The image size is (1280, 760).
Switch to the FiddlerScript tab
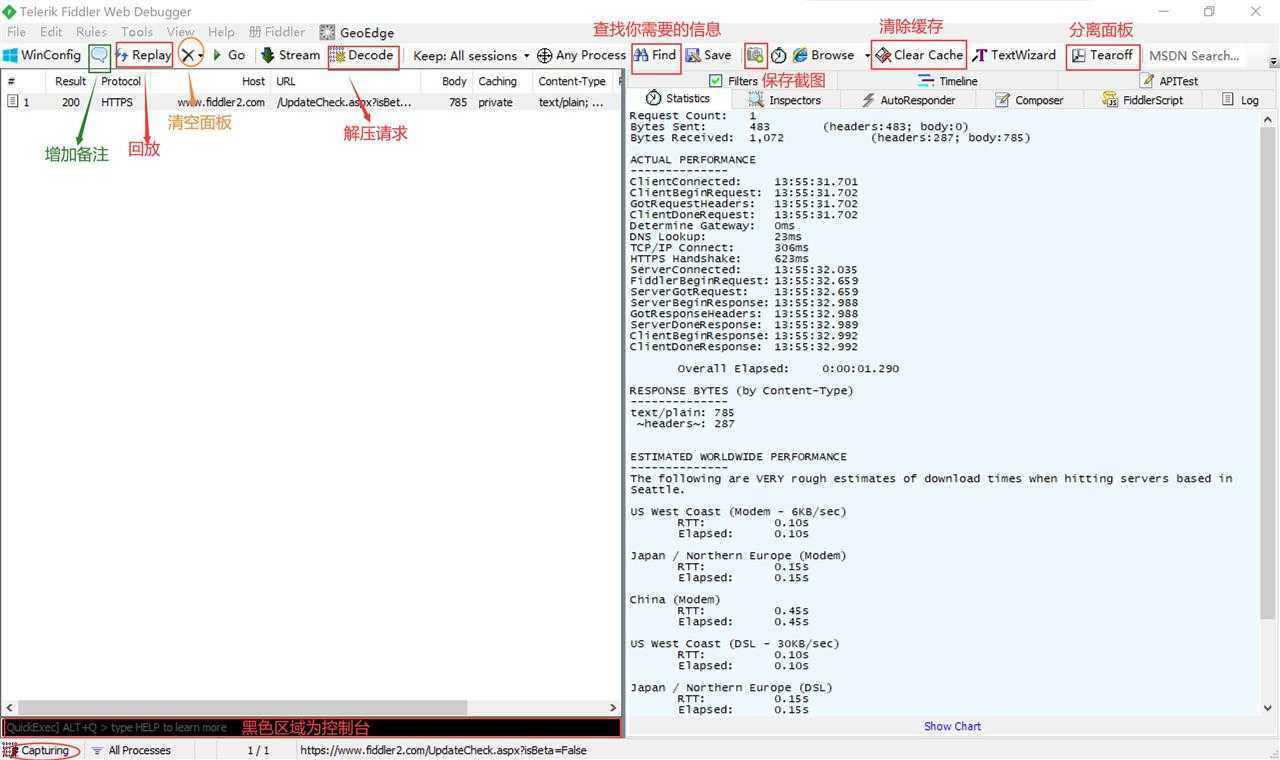[1143, 100]
